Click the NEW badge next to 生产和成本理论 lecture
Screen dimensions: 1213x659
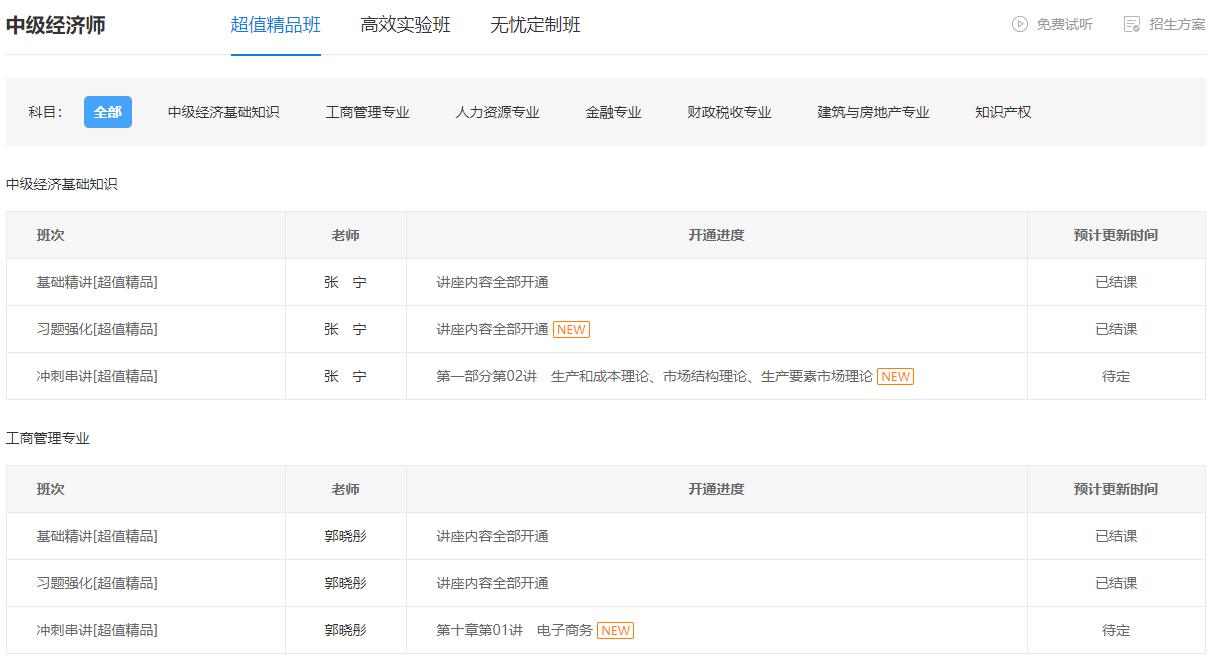point(895,376)
